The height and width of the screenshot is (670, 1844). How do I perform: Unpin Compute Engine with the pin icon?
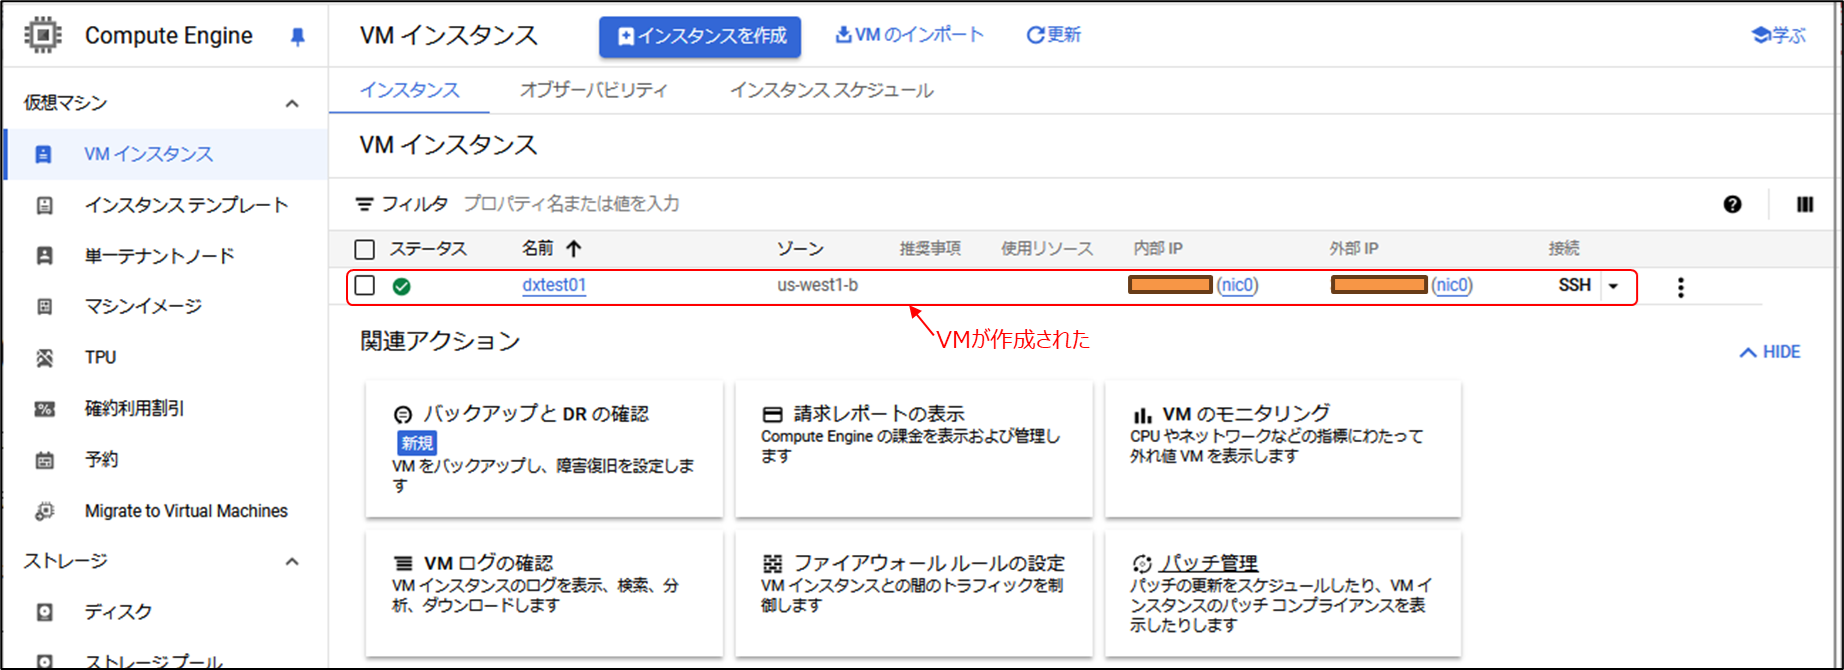[x=297, y=37]
